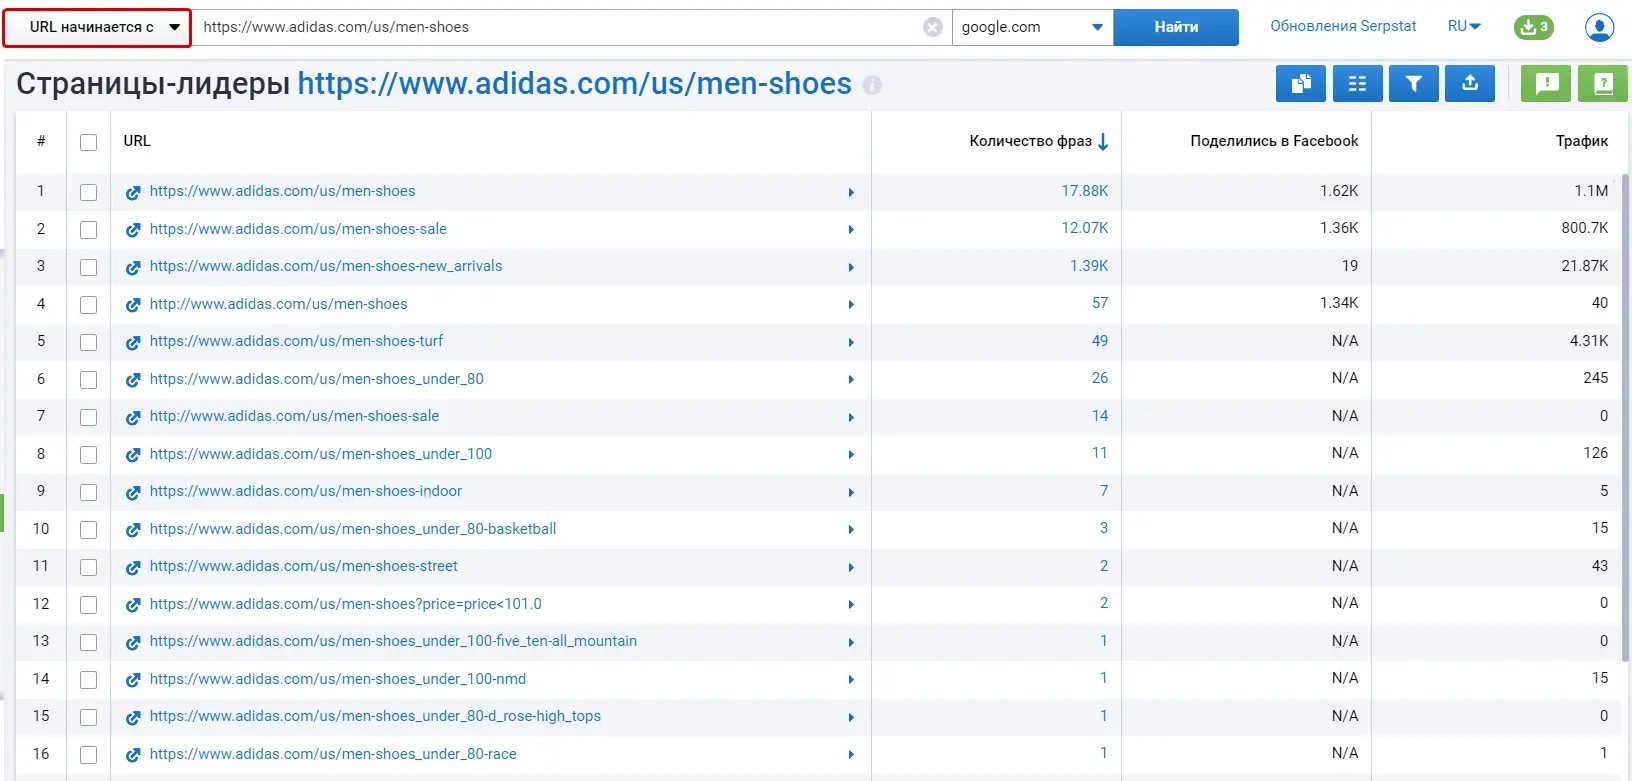
Task: Open the column settings icon button
Action: pos(1357,84)
